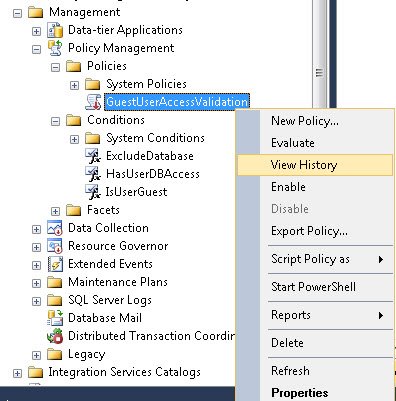Click the HasUserDBAccess condition icon

point(93,174)
